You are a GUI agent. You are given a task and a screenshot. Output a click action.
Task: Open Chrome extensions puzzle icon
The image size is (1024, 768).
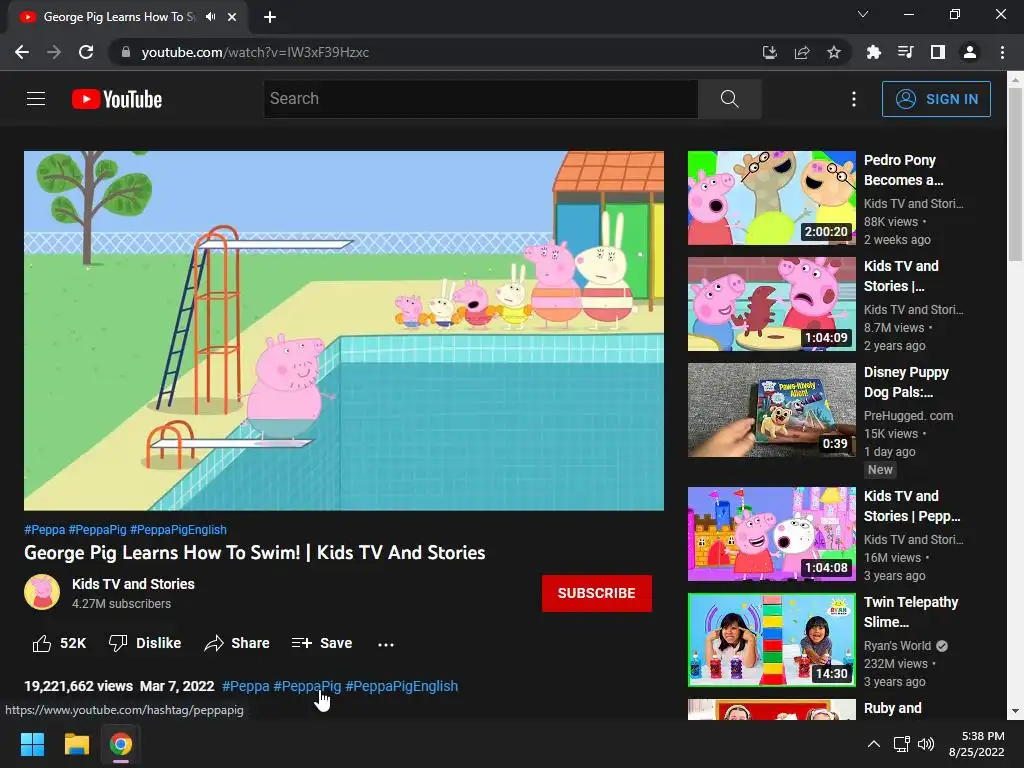click(873, 52)
